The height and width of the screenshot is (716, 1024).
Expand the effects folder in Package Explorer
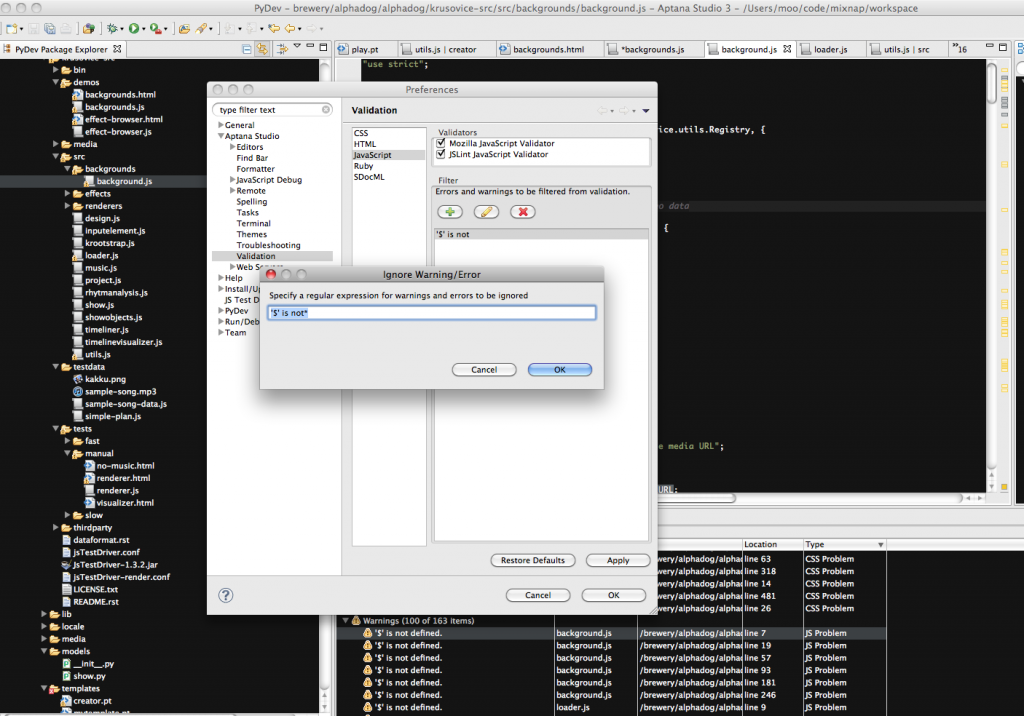point(67,193)
